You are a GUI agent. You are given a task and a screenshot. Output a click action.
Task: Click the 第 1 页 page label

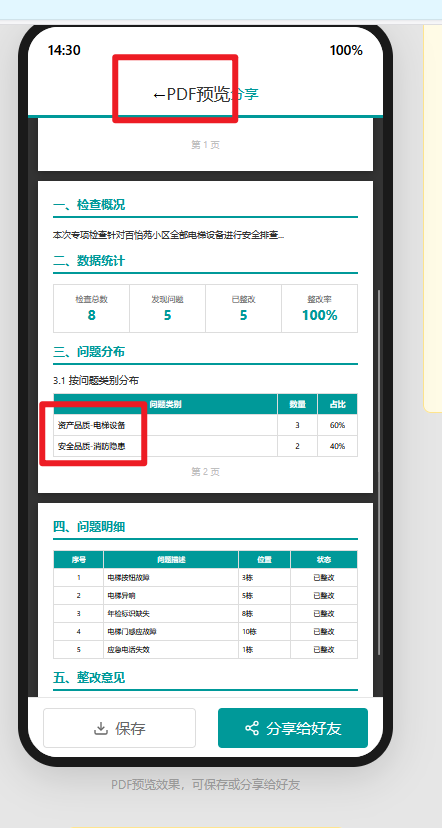[x=205, y=145]
